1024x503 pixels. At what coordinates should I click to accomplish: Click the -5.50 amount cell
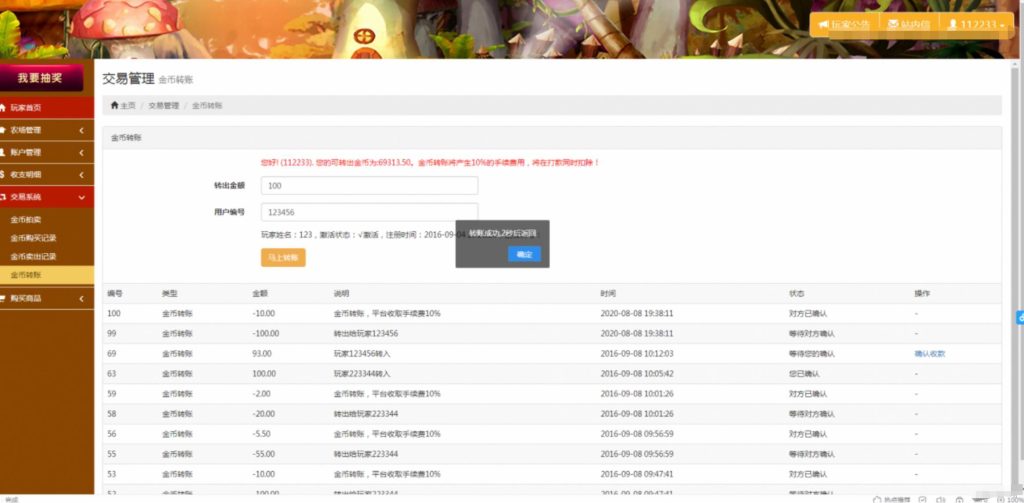pos(262,434)
